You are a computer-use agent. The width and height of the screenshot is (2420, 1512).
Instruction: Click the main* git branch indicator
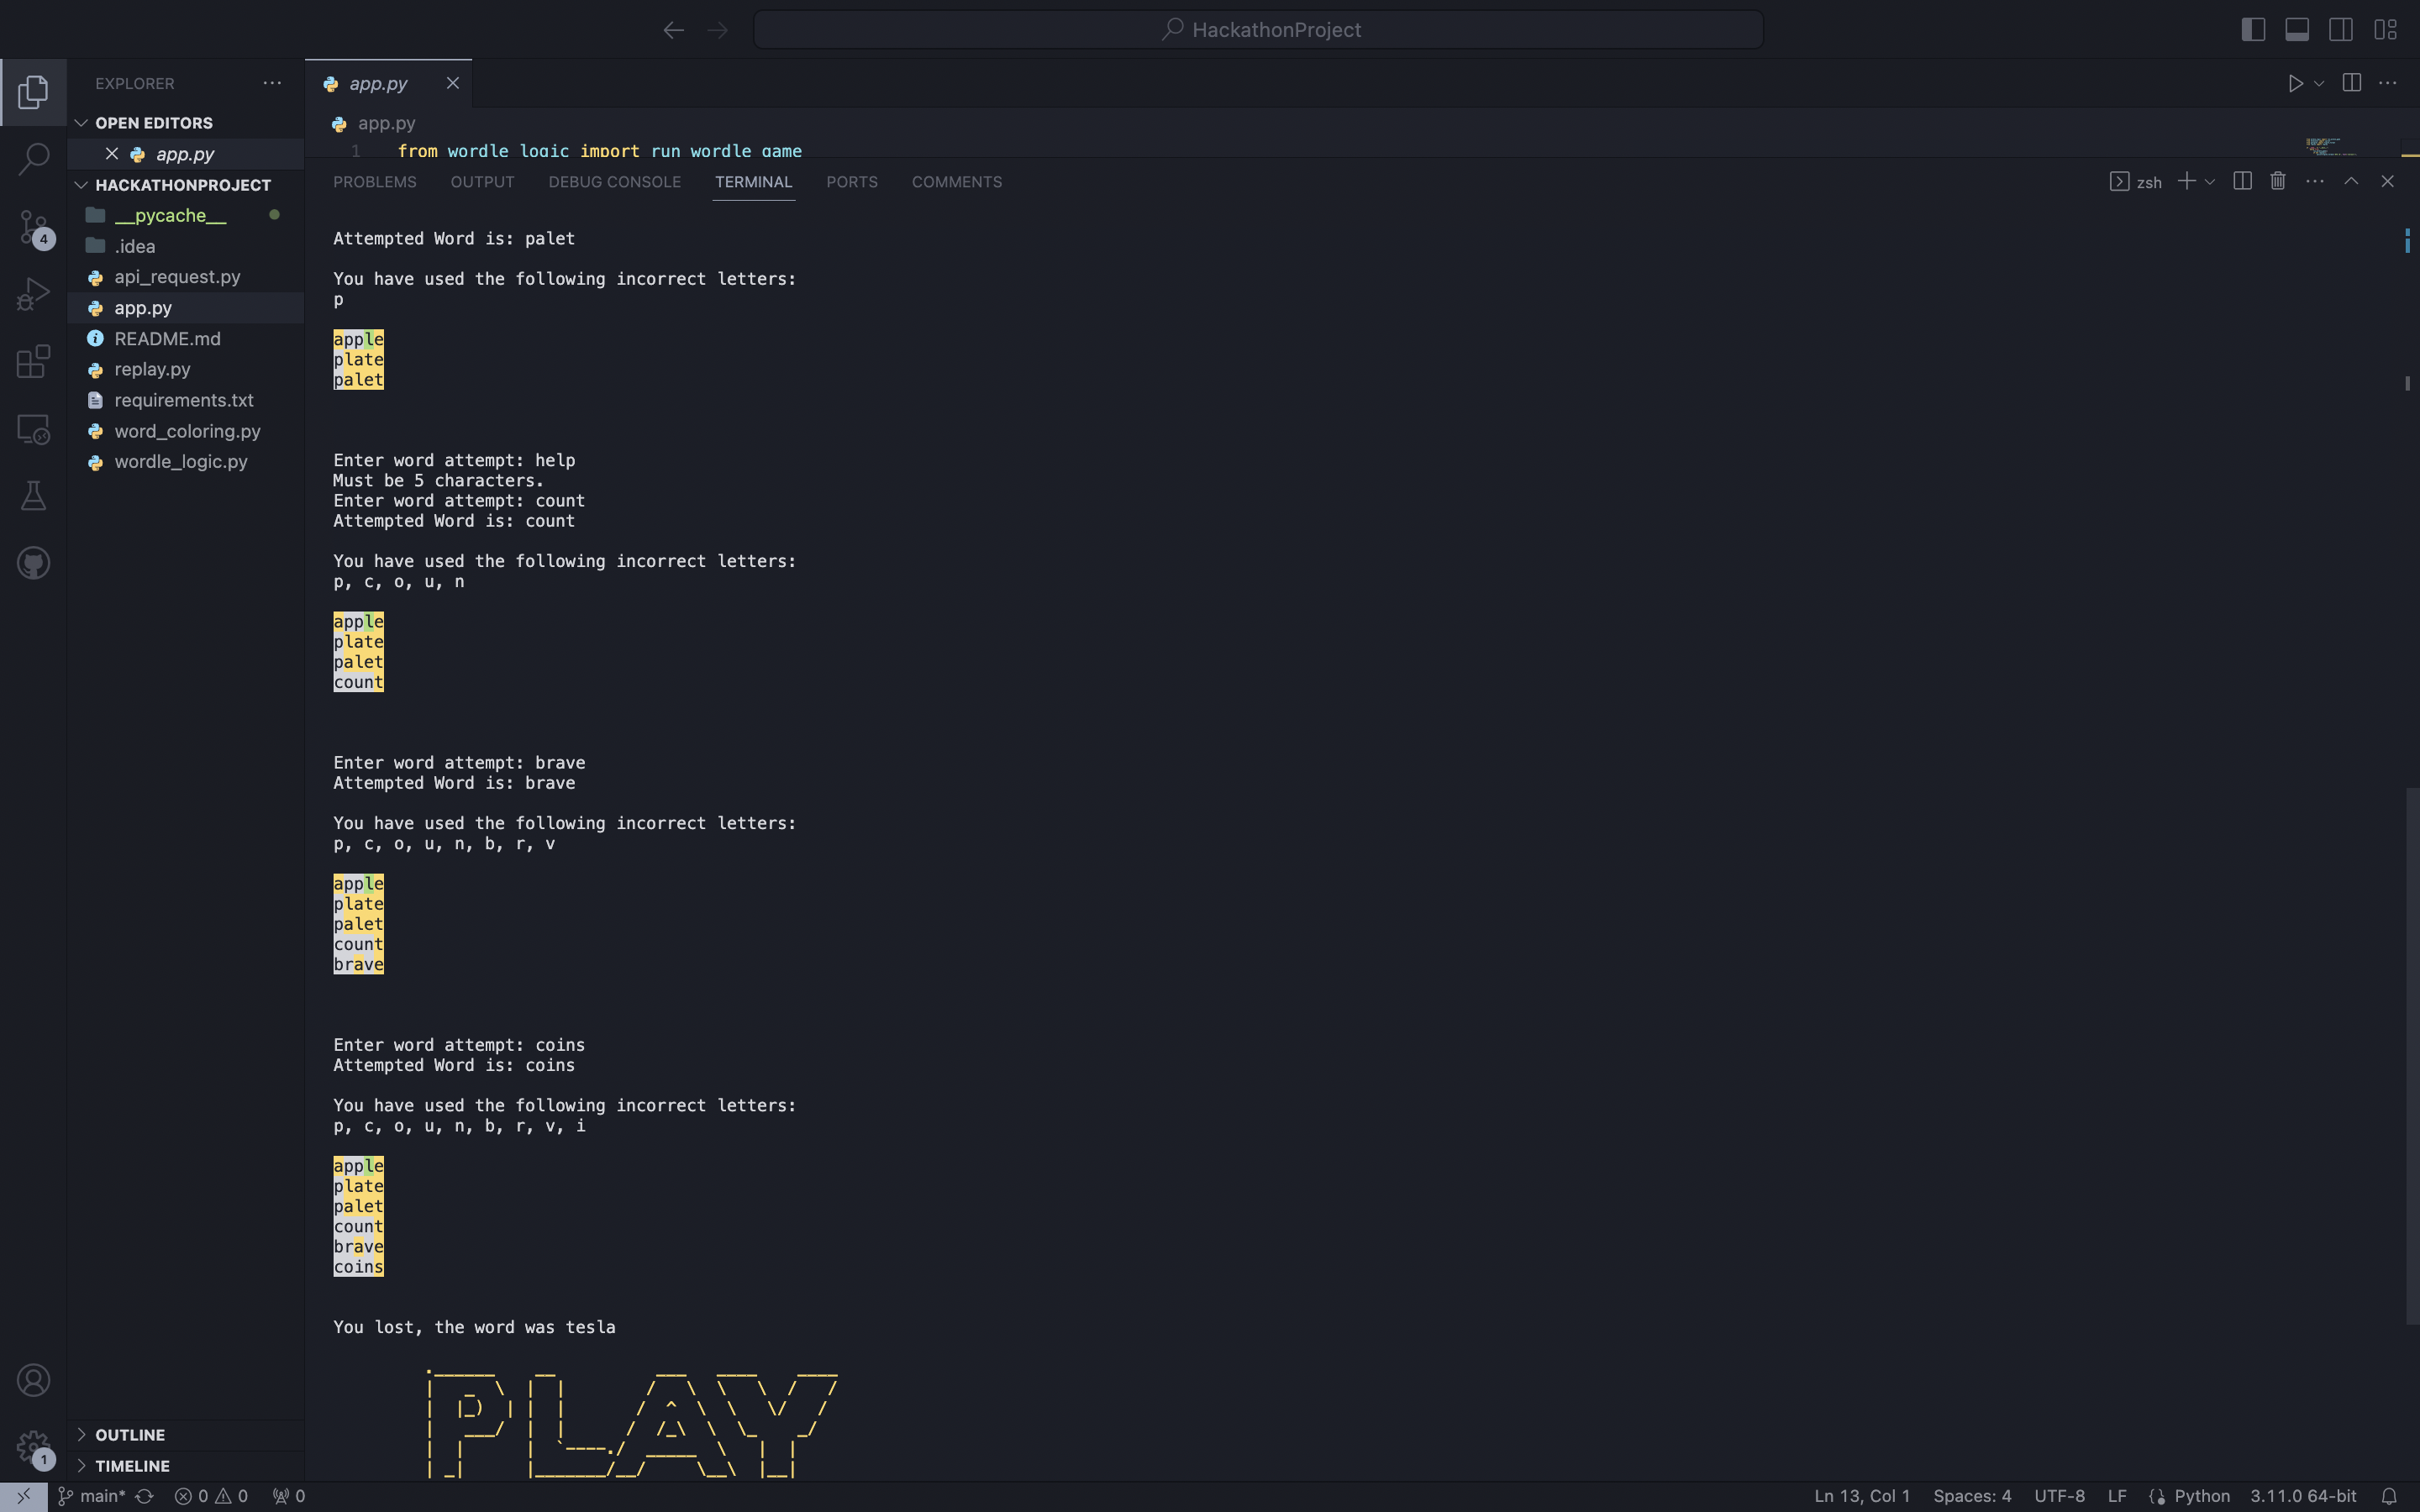point(101,1496)
